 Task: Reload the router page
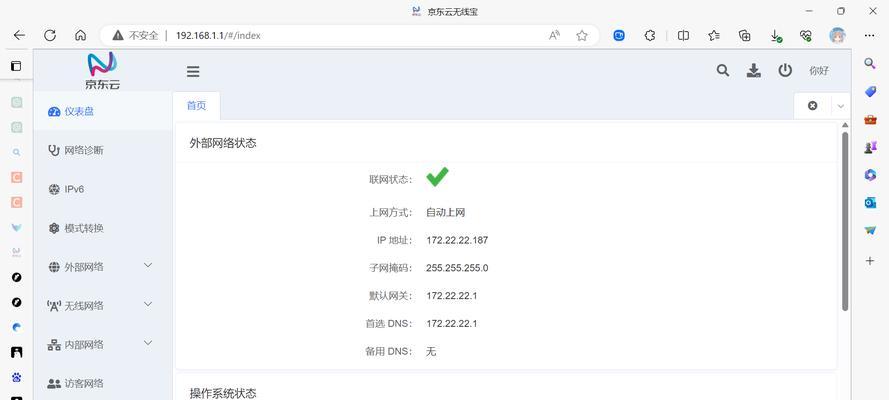click(x=50, y=35)
